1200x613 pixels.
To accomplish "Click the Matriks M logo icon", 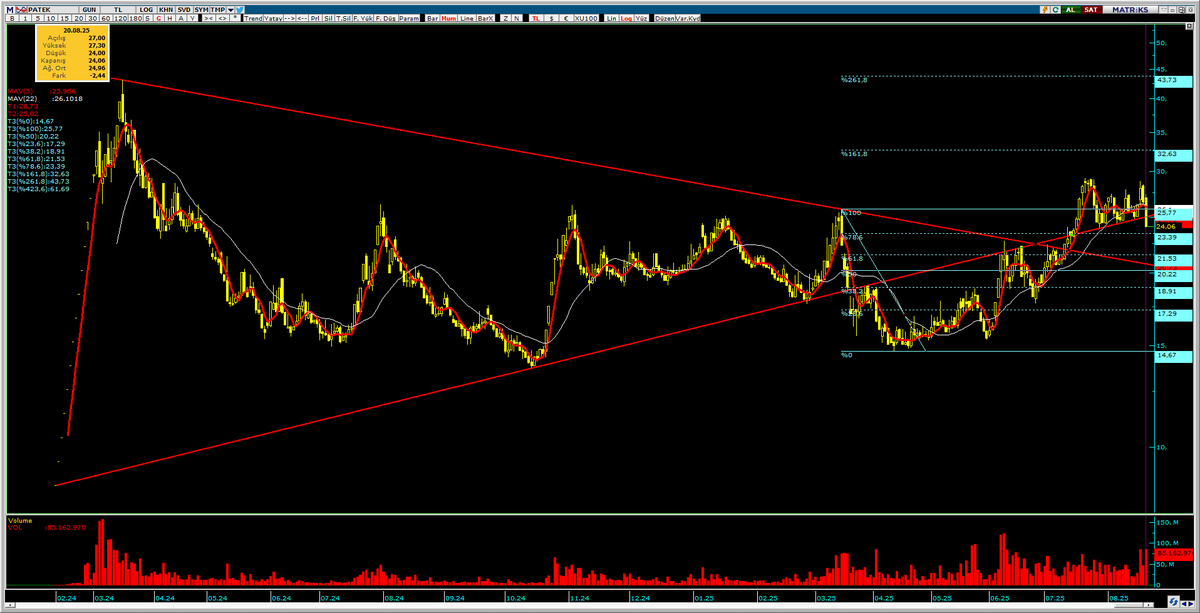I will 9,9.
